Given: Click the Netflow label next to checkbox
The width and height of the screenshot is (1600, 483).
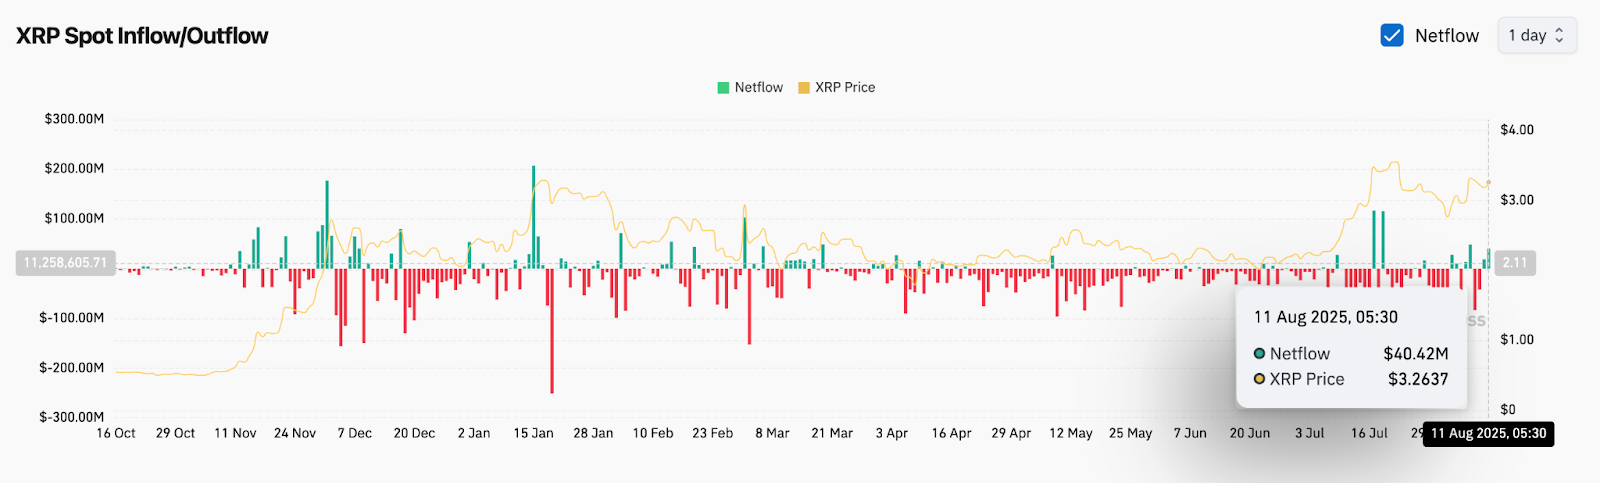Looking at the screenshot, I should (x=1446, y=36).
